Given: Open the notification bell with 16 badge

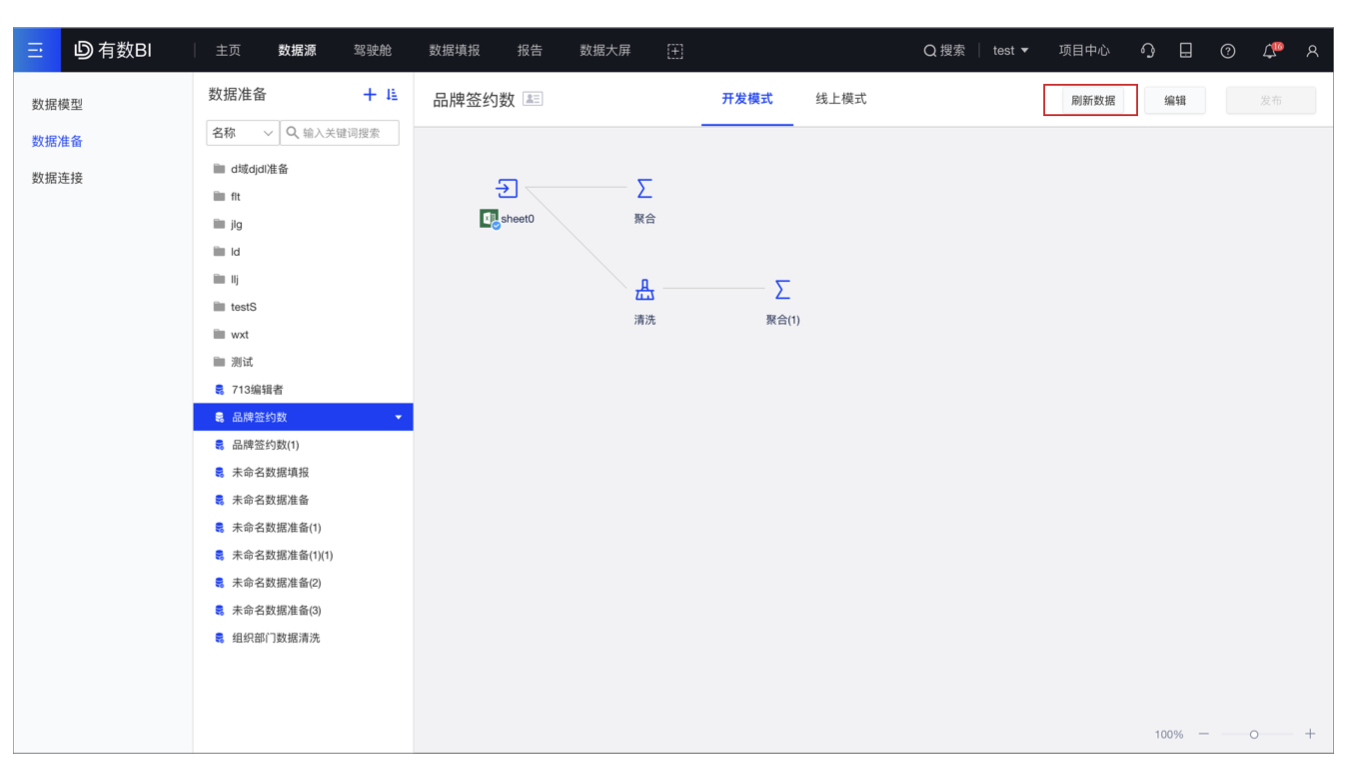Looking at the screenshot, I should 1268,50.
